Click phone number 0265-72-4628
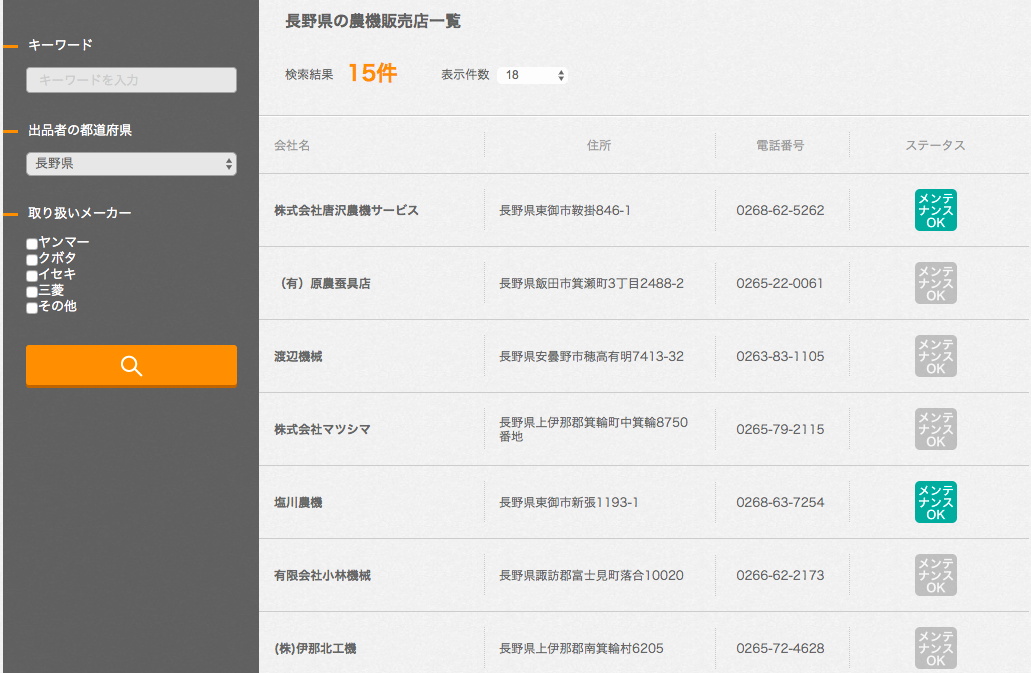Screen dimensions: 1031x673 pos(780,648)
